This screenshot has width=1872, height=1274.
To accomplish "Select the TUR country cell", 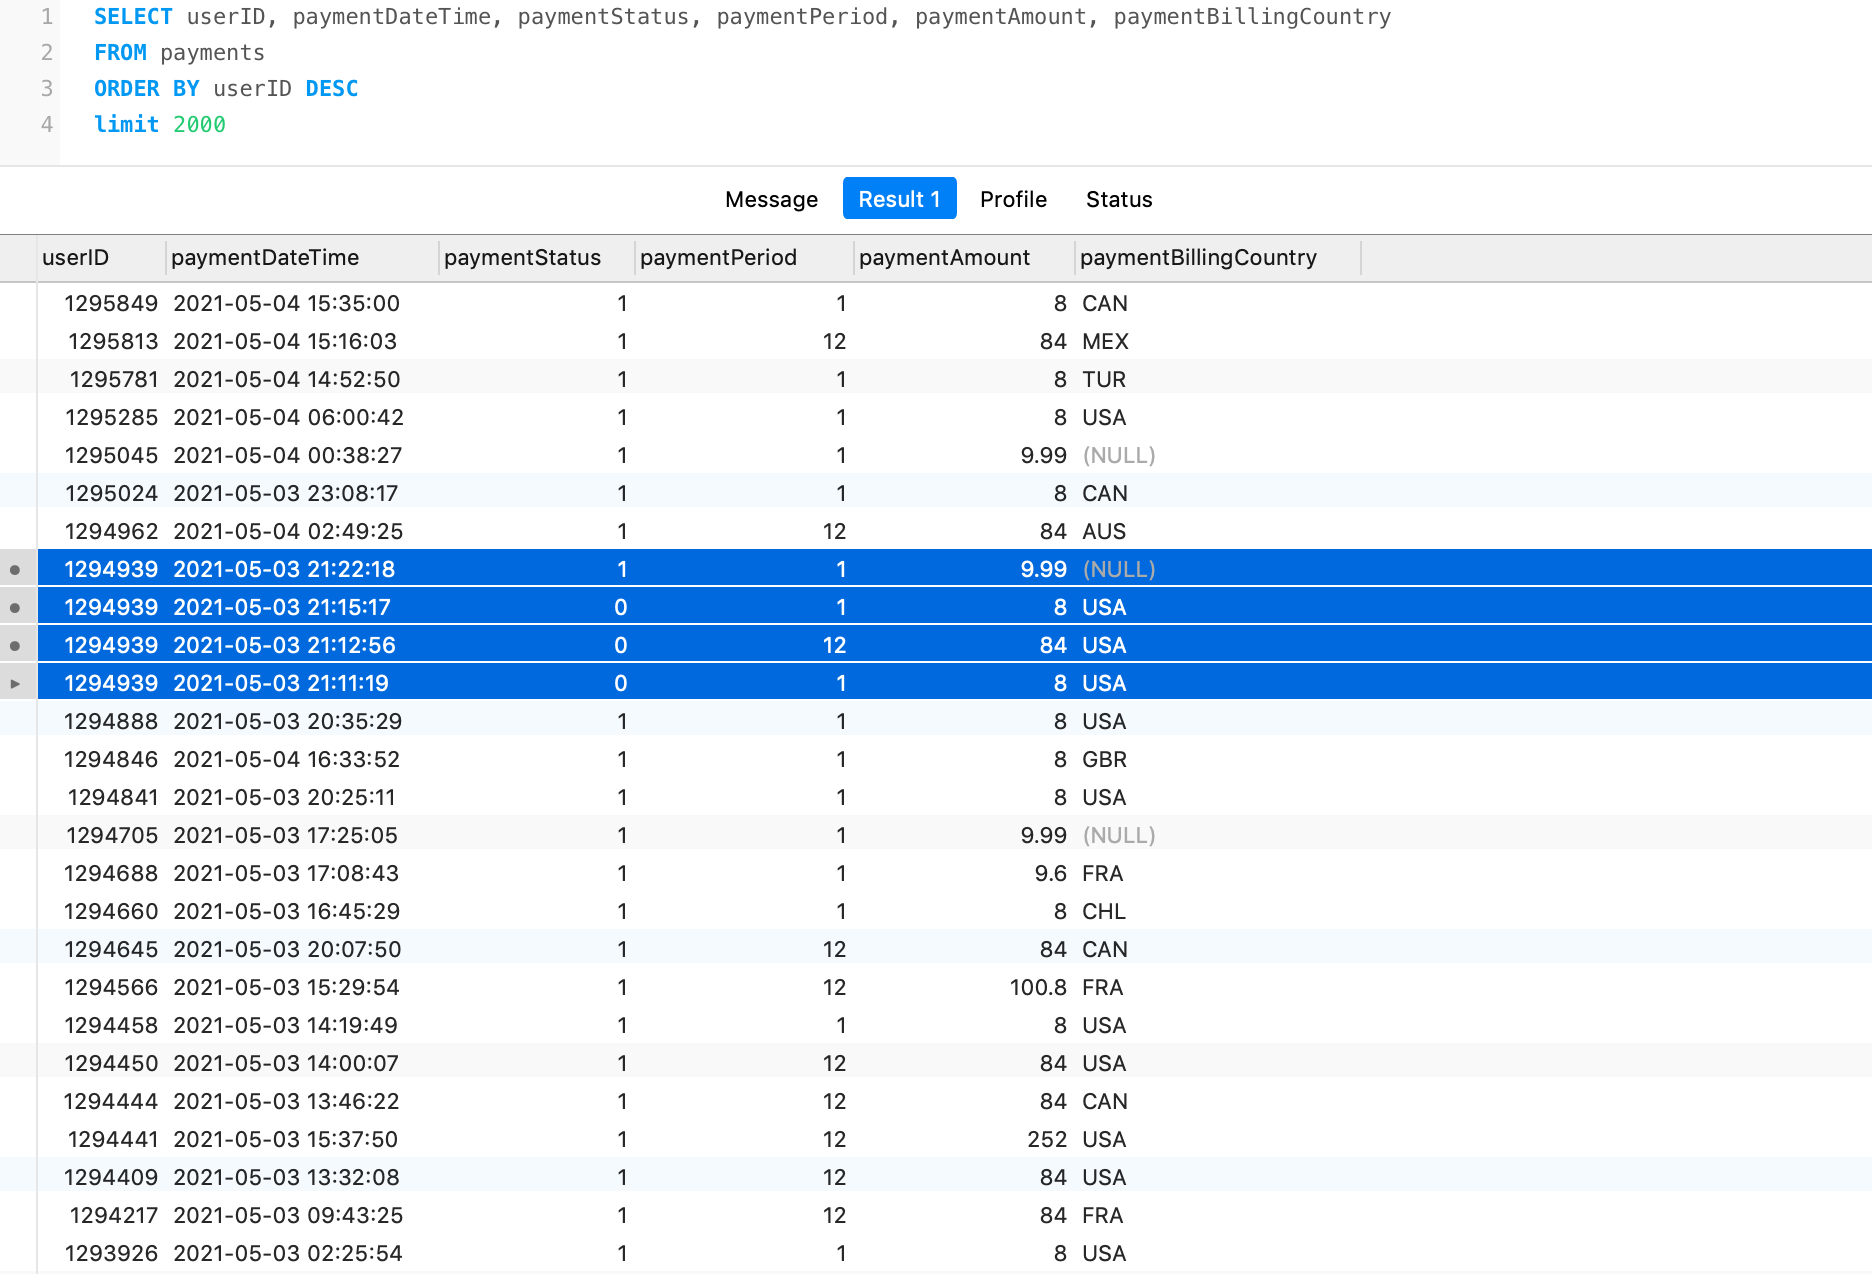I will (x=1104, y=379).
